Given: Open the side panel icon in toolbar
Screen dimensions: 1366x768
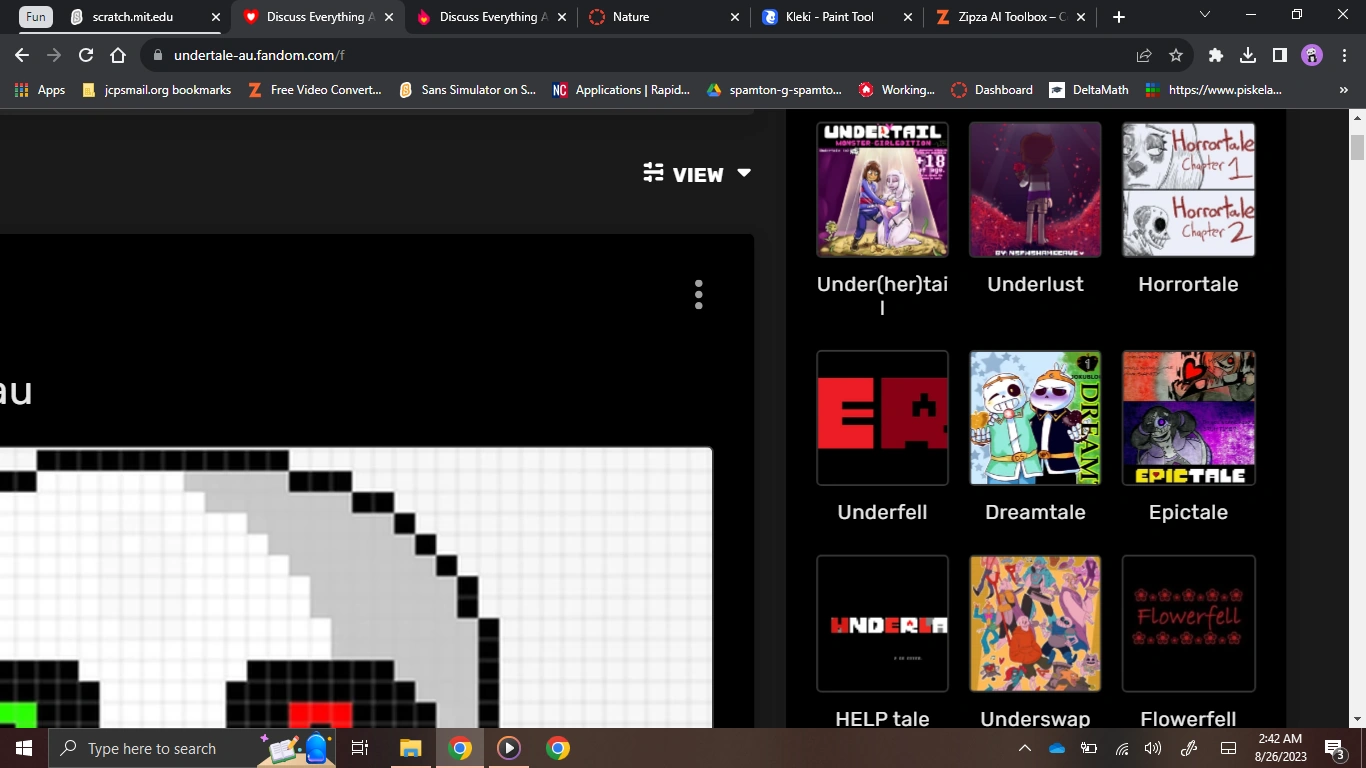Looking at the screenshot, I should pos(1280,55).
